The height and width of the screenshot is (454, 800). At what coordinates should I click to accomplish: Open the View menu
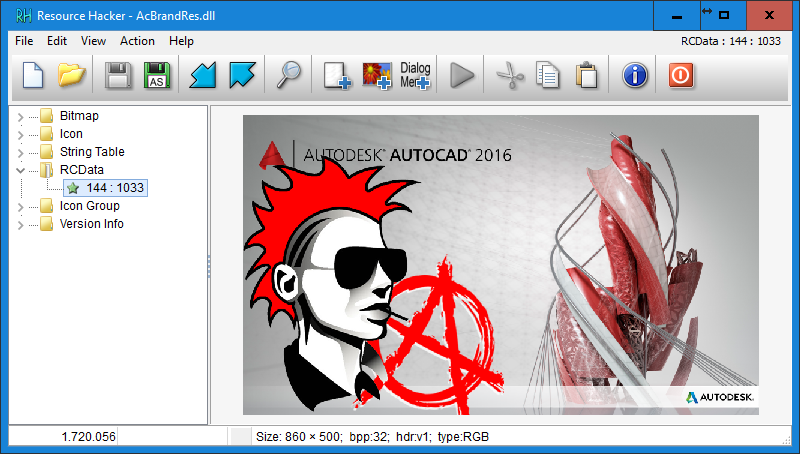point(93,41)
